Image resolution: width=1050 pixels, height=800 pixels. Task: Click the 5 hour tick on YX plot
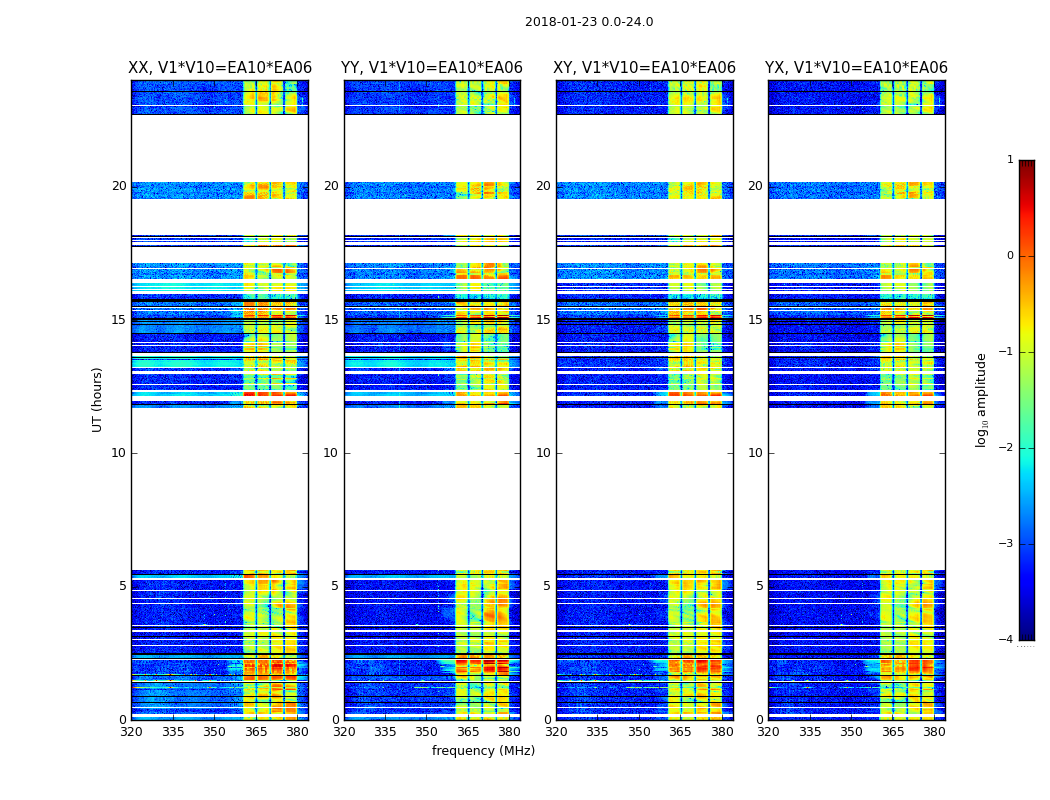click(x=759, y=586)
